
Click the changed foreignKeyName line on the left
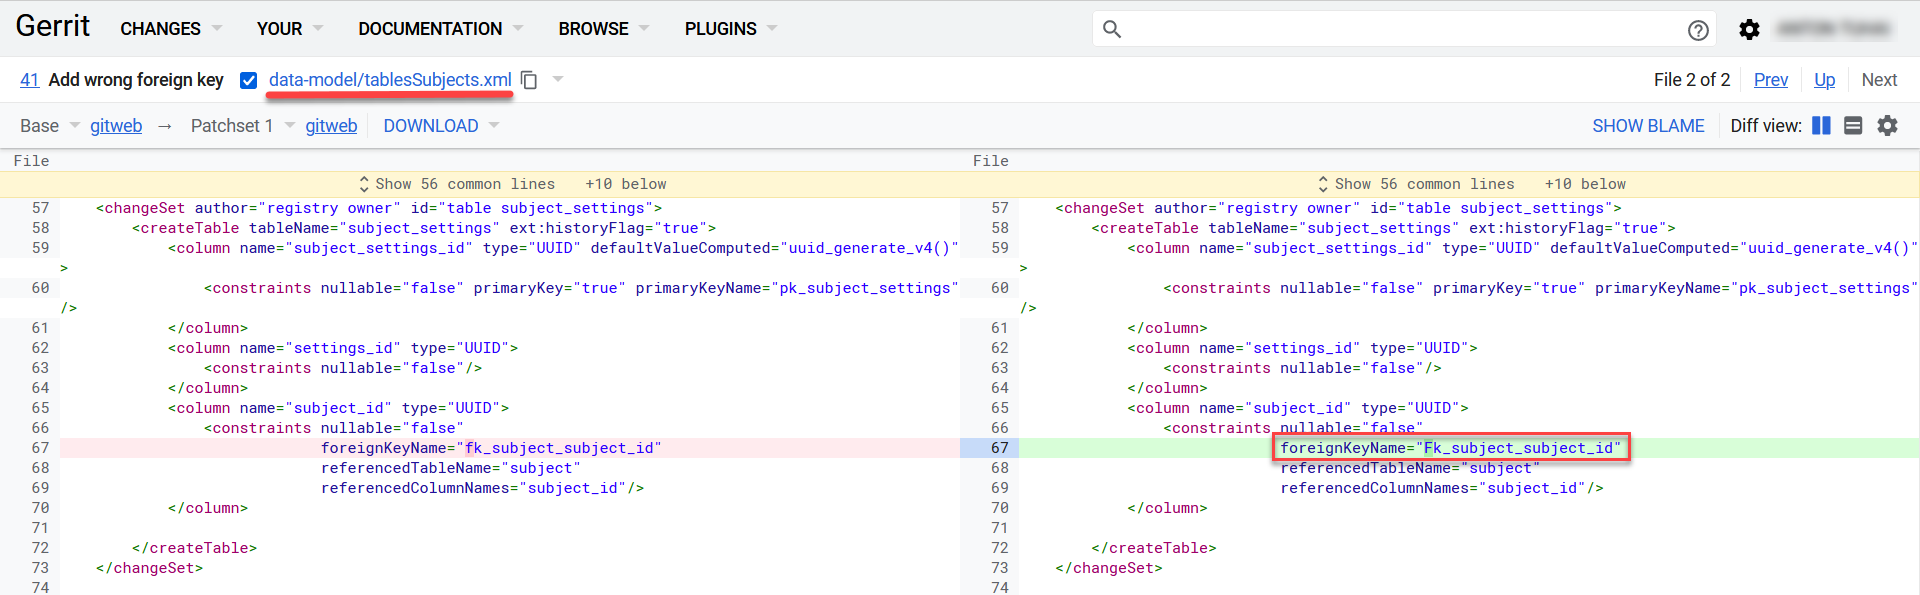tap(491, 448)
